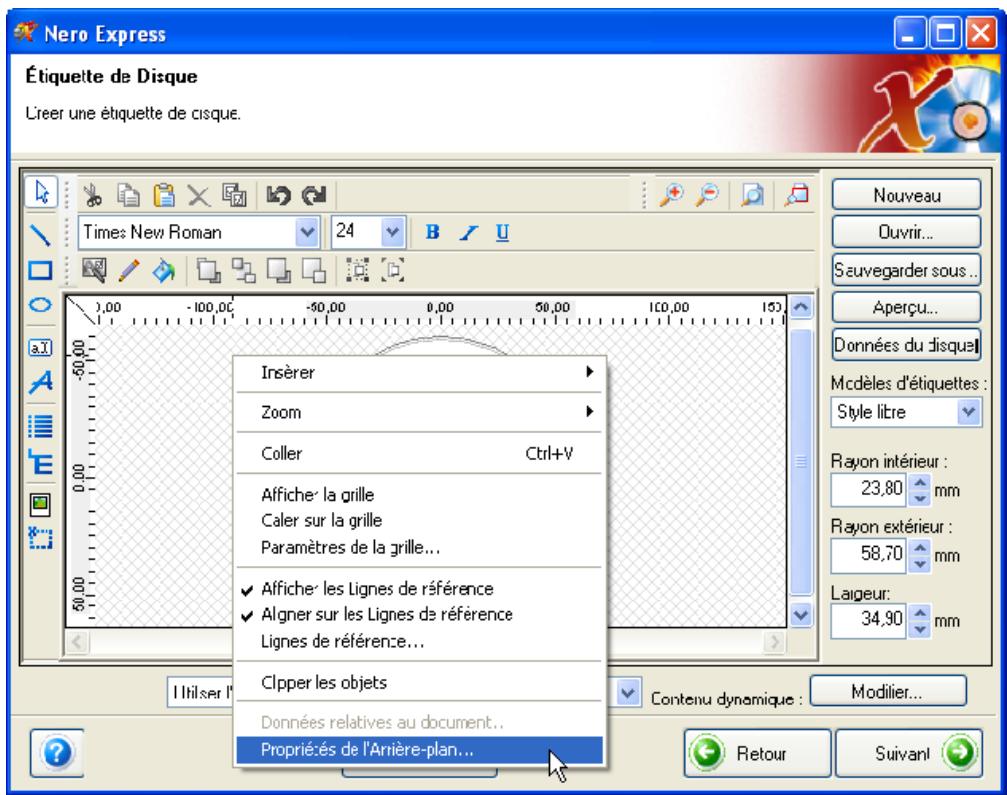
Task: Zoom out with magnifier minus
Action: point(708,195)
